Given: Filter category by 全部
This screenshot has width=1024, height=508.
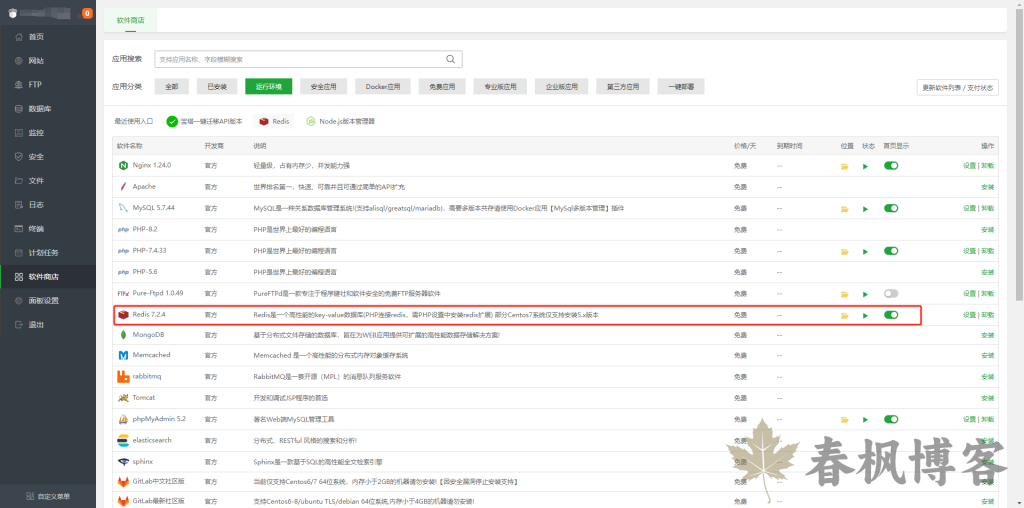Looking at the screenshot, I should [x=172, y=86].
